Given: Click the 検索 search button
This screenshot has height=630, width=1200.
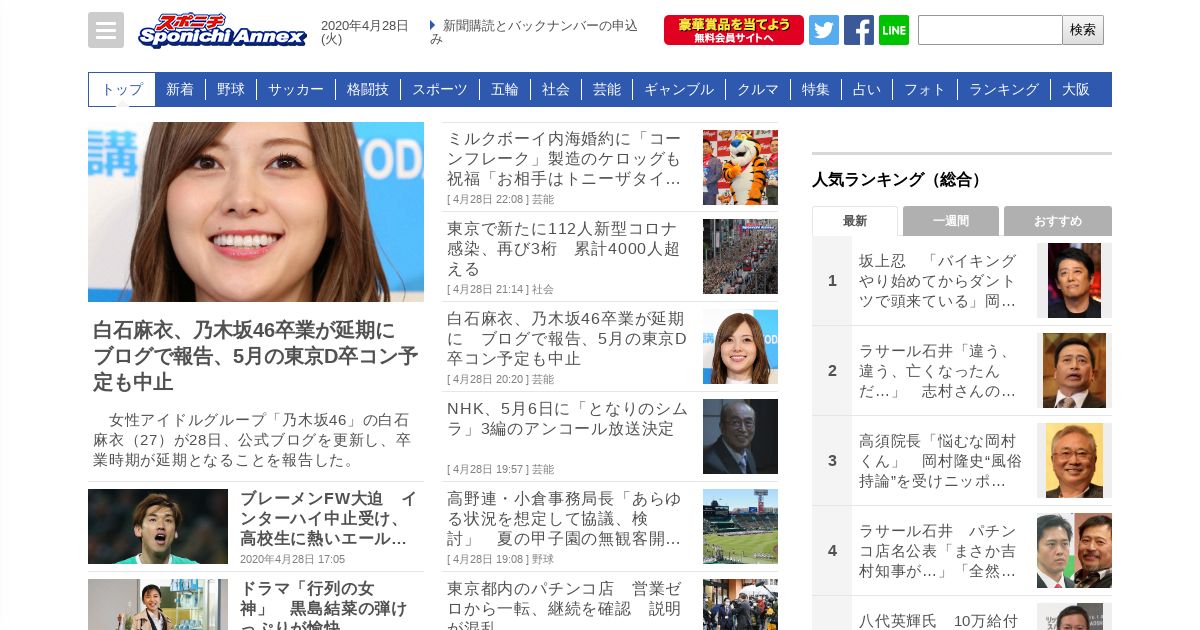Looking at the screenshot, I should tap(1083, 30).
